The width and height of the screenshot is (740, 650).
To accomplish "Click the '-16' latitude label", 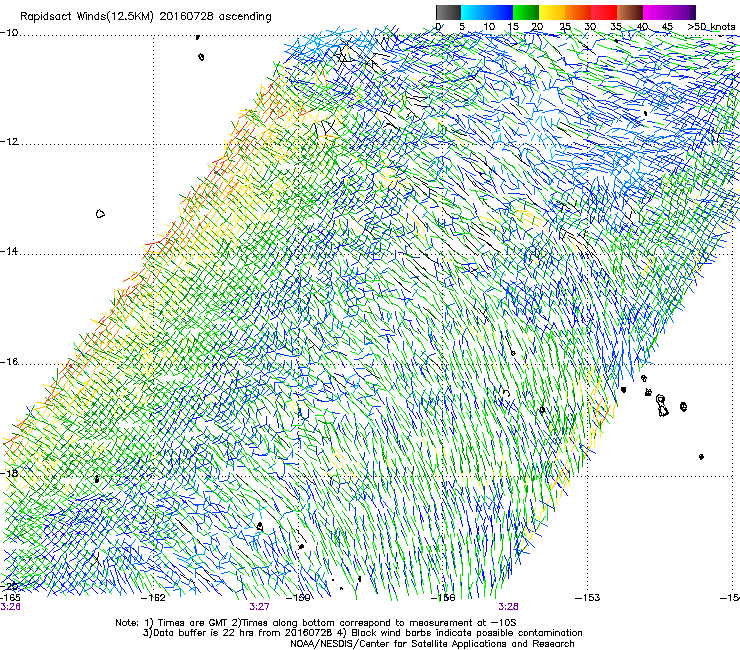I will (x=9, y=362).
